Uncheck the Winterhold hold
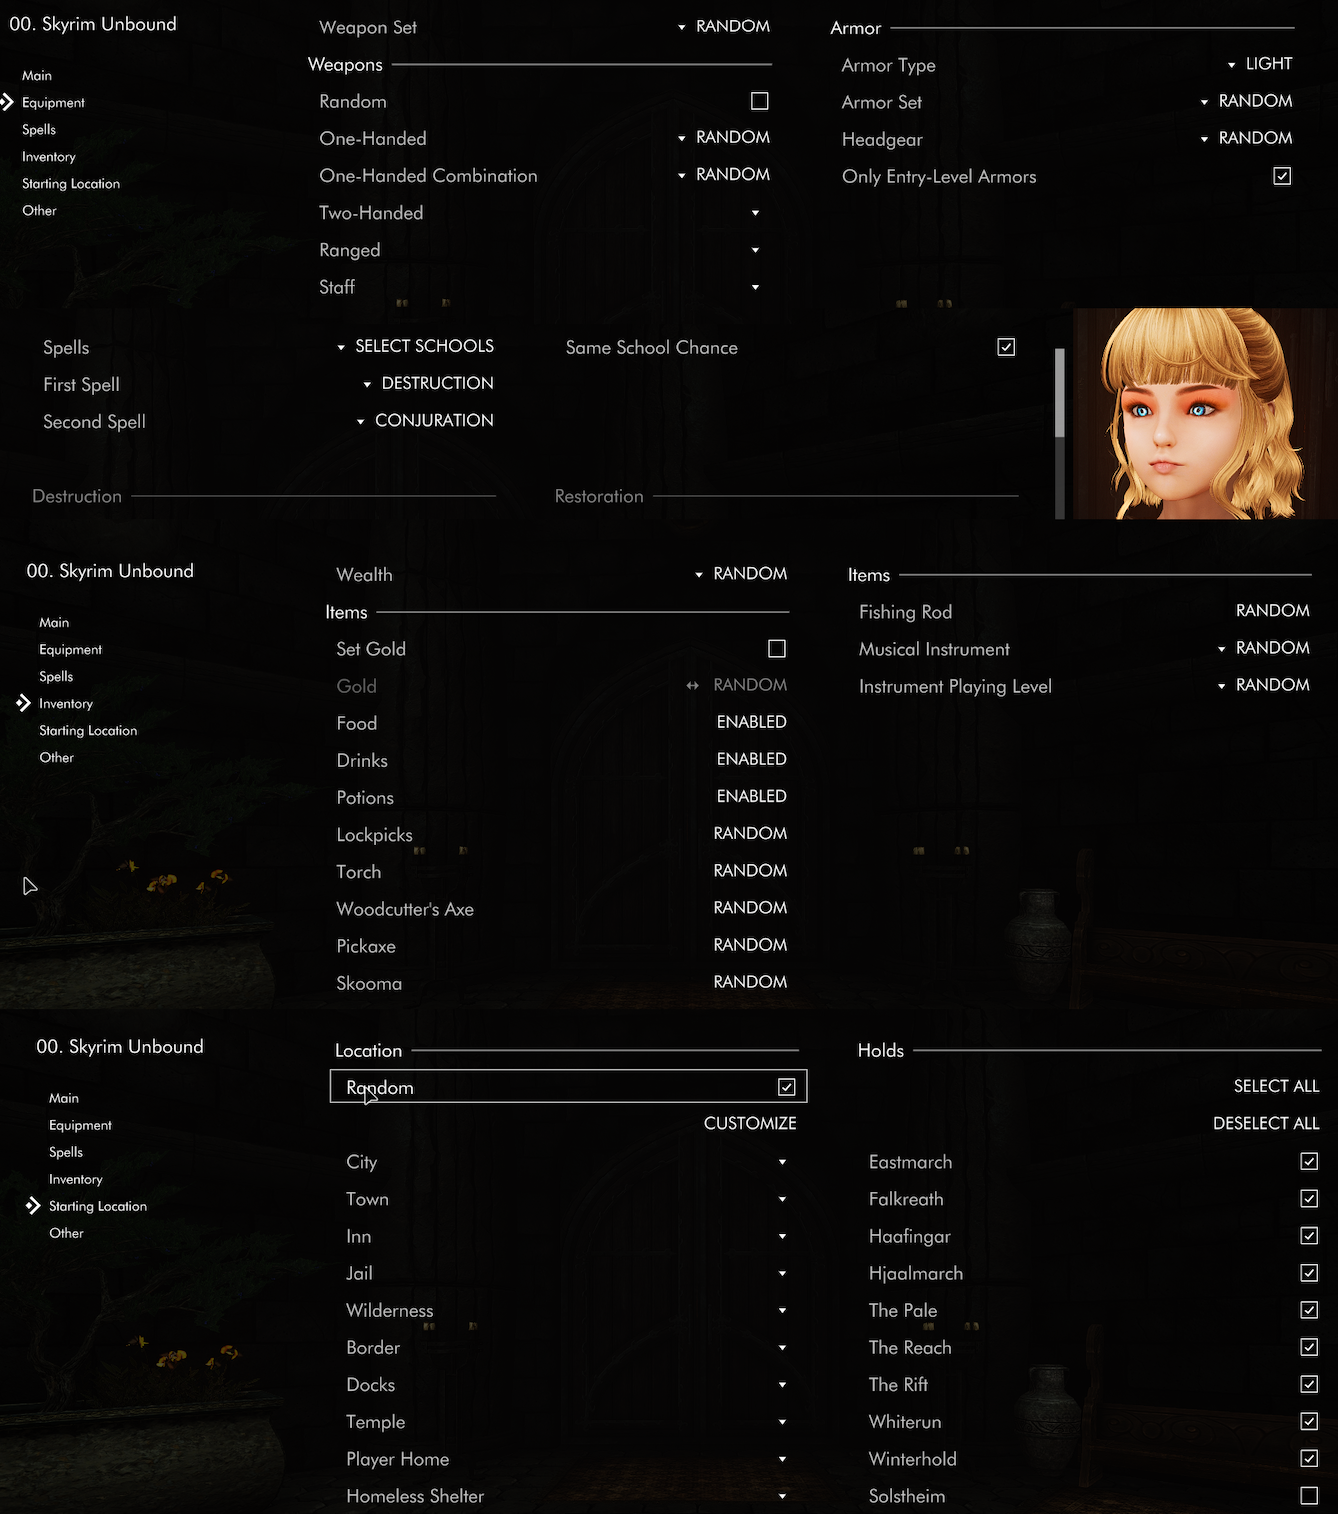This screenshot has height=1514, width=1338. tap(1309, 1458)
